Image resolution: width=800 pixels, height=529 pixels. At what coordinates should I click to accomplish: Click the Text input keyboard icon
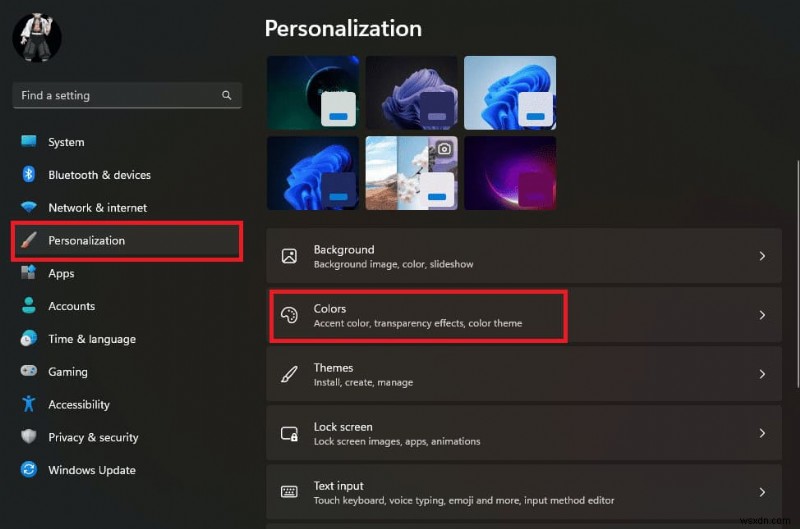(x=289, y=492)
